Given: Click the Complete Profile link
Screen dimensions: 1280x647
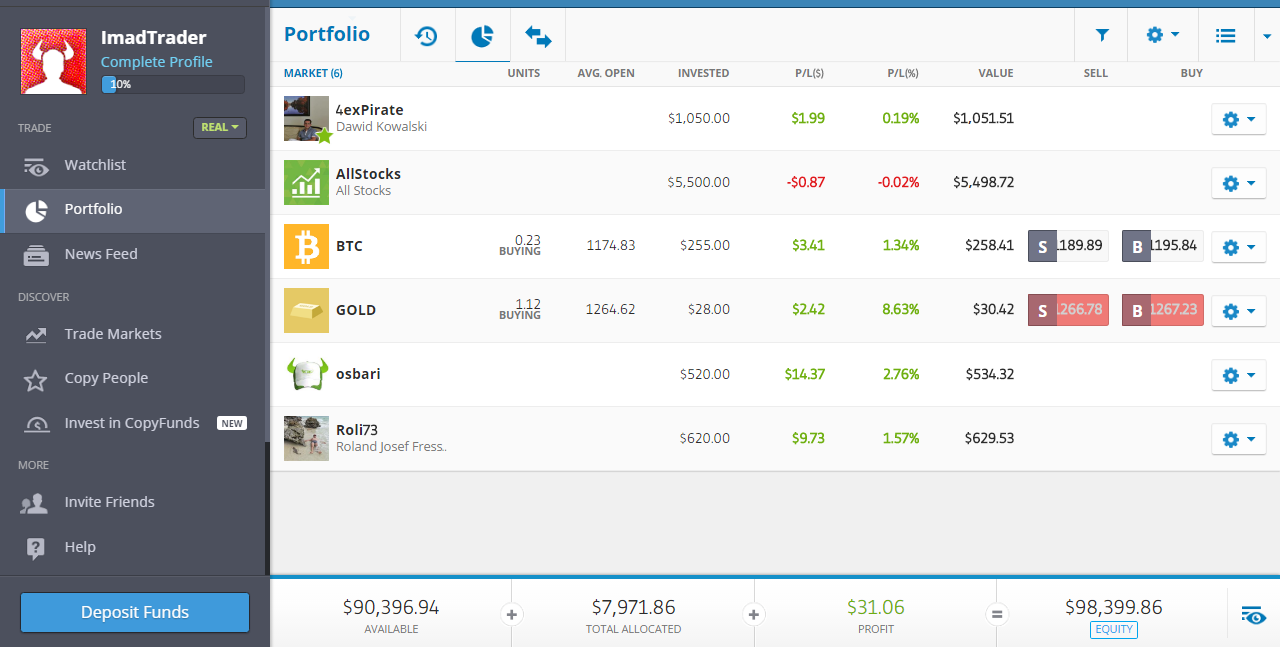Looking at the screenshot, I should tap(157, 62).
